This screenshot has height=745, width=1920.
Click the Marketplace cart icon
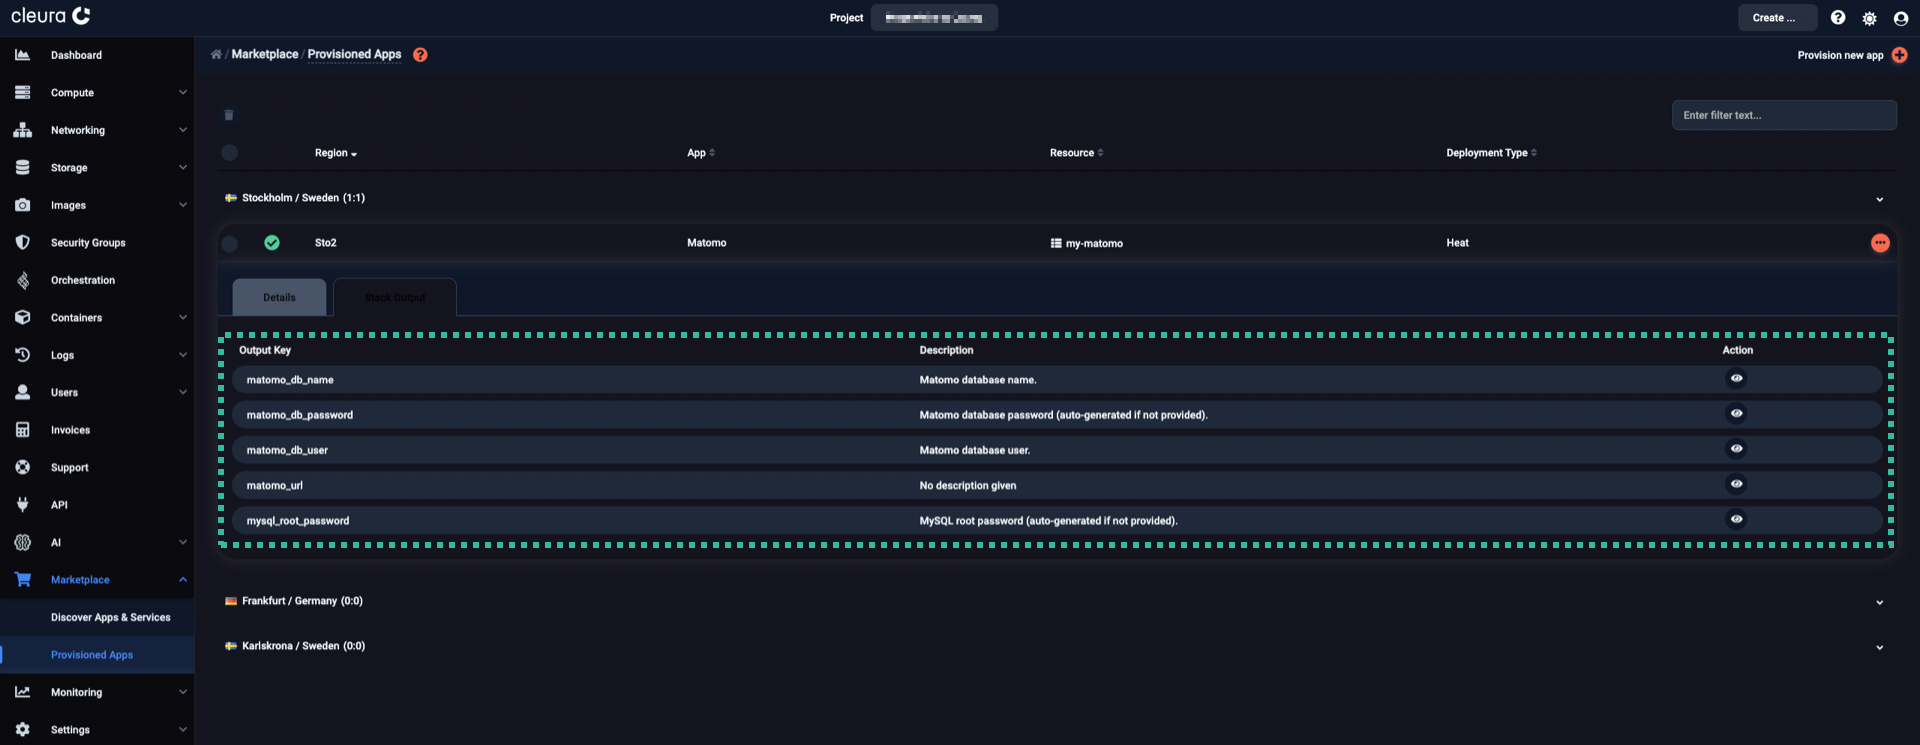22,579
